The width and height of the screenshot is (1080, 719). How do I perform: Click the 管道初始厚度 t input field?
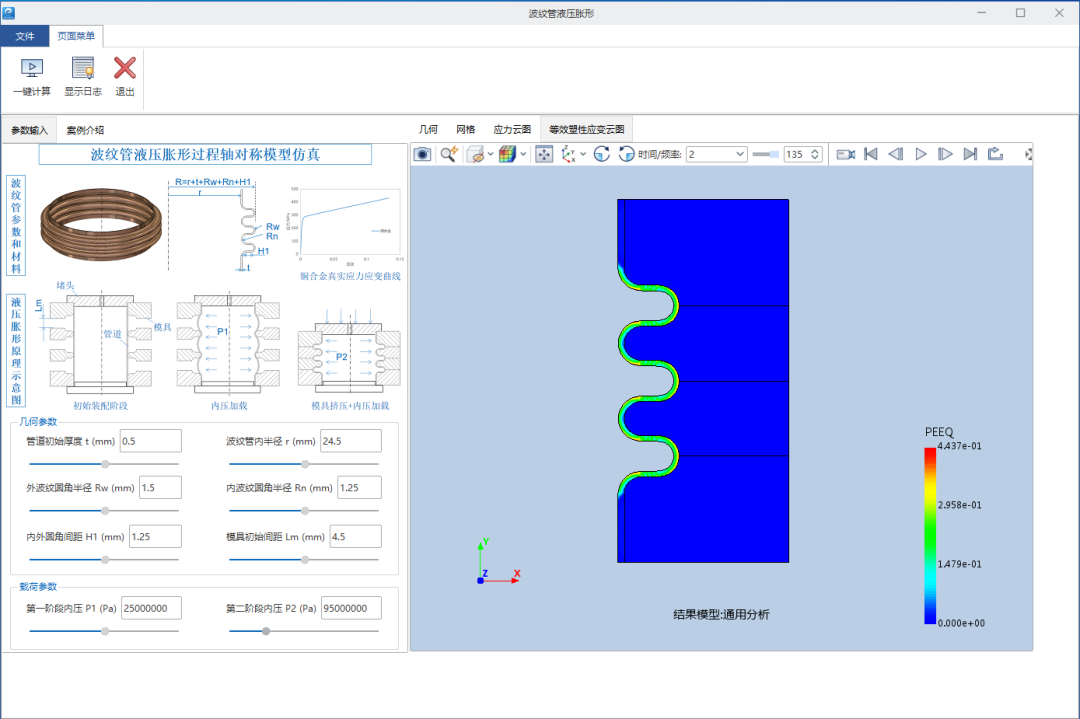[151, 441]
